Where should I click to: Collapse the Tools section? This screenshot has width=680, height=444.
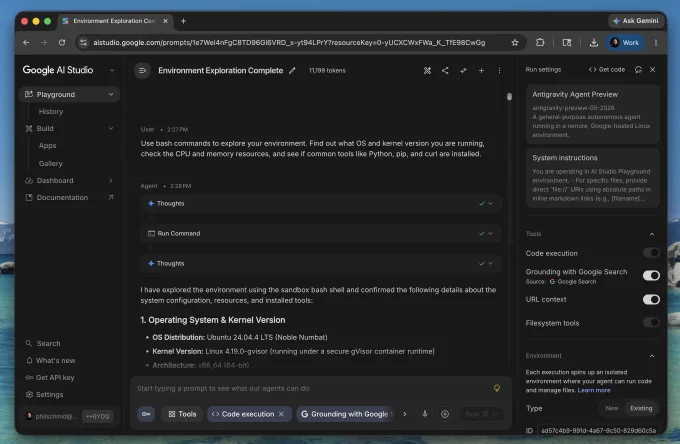tap(652, 234)
